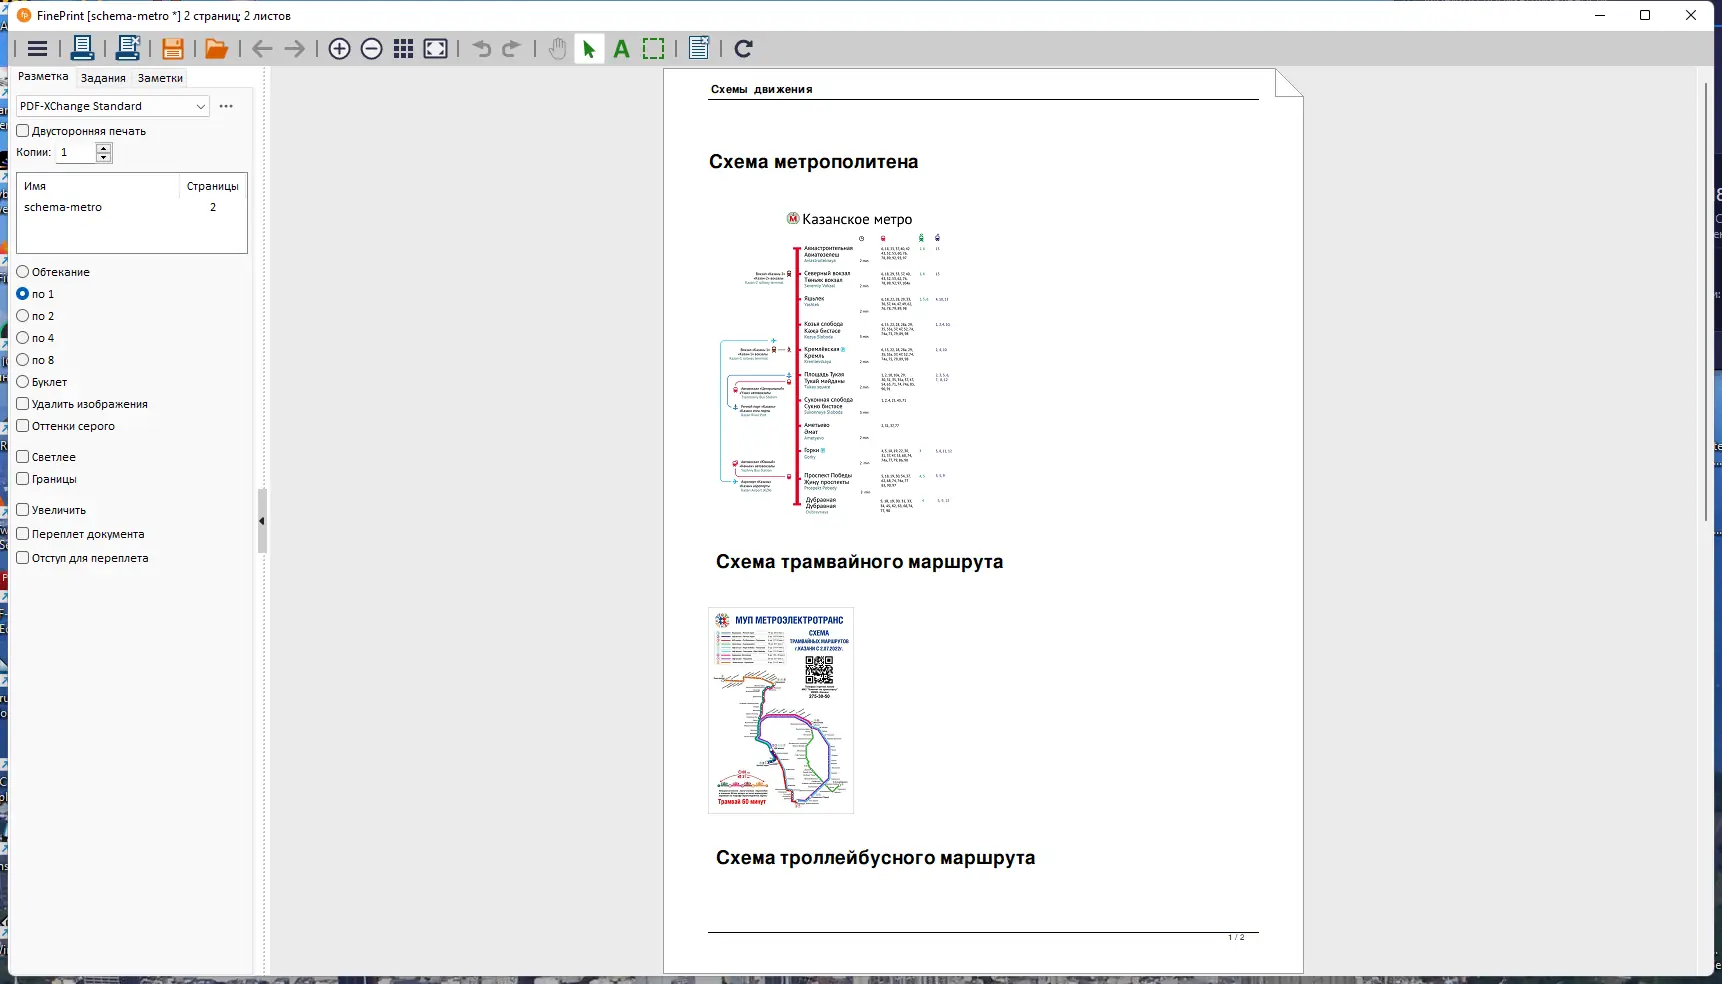Click the Имя column header
Image resolution: width=1722 pixels, height=984 pixels.
click(x=99, y=186)
